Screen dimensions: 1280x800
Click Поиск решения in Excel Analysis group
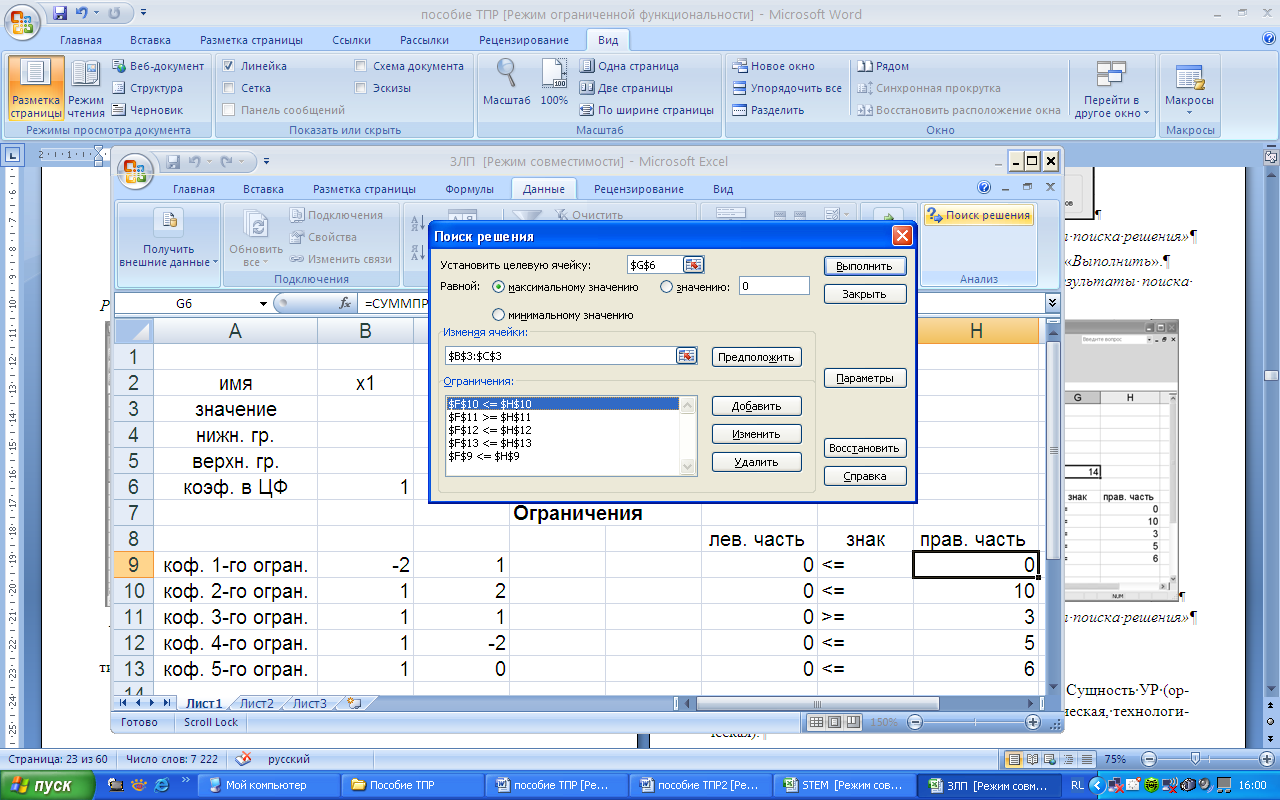pyautogui.click(x=978, y=215)
